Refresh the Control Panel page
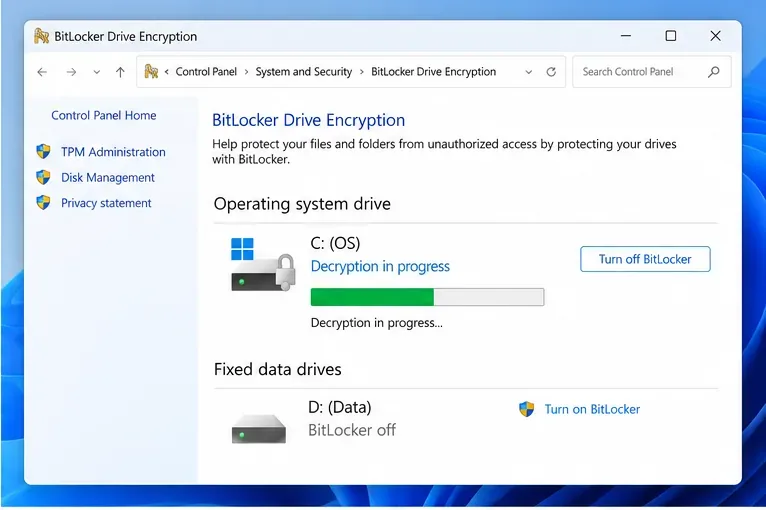This screenshot has height=510, width=766. coord(551,72)
